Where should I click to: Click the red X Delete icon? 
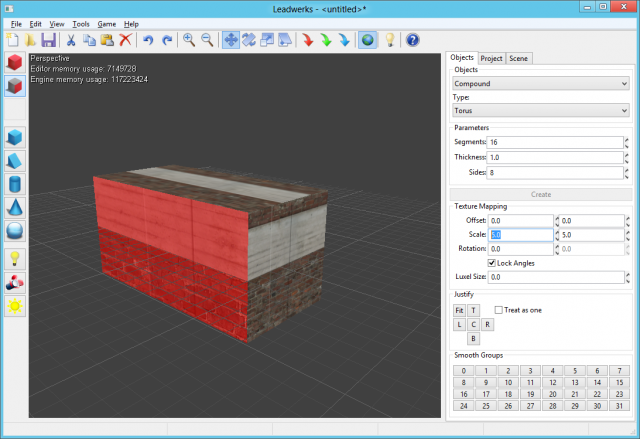pos(125,40)
